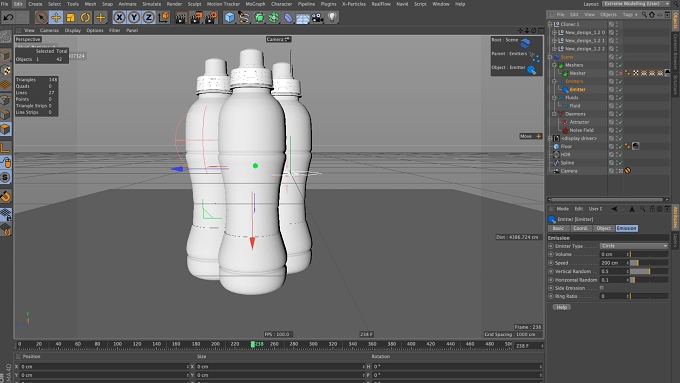Open the viewport Cameras menu
Viewport: 680px width, 383px height.
coord(49,30)
